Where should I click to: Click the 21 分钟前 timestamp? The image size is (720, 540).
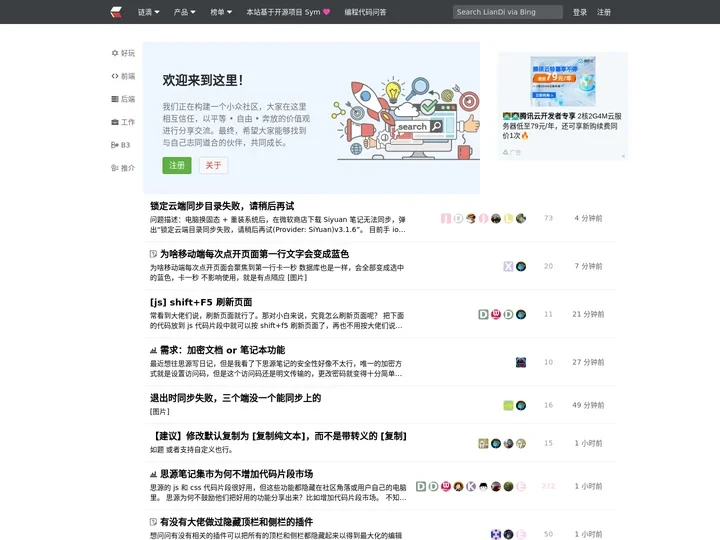588,314
